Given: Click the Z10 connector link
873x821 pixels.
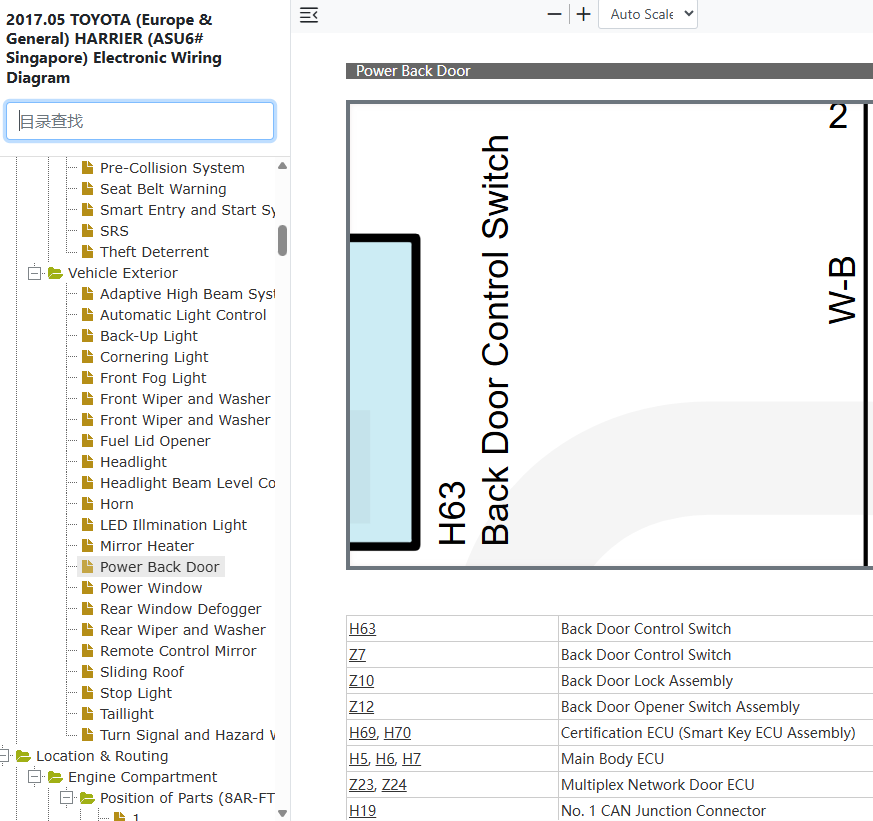Looking at the screenshot, I should pos(361,681).
